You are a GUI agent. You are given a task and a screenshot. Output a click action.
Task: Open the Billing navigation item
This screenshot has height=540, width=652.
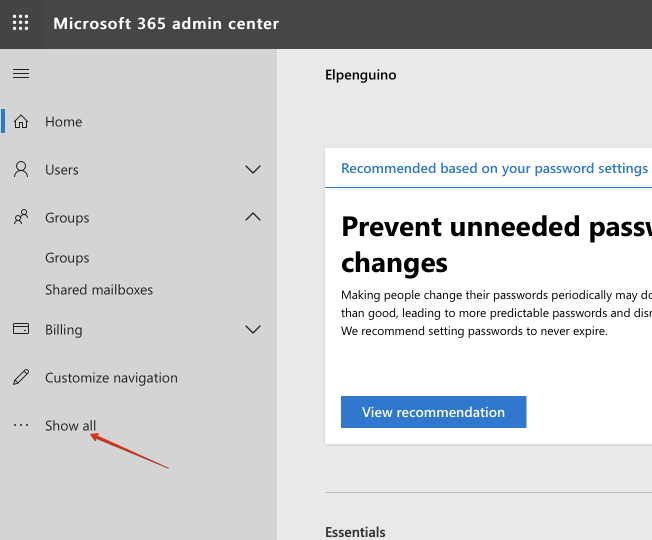(x=64, y=330)
